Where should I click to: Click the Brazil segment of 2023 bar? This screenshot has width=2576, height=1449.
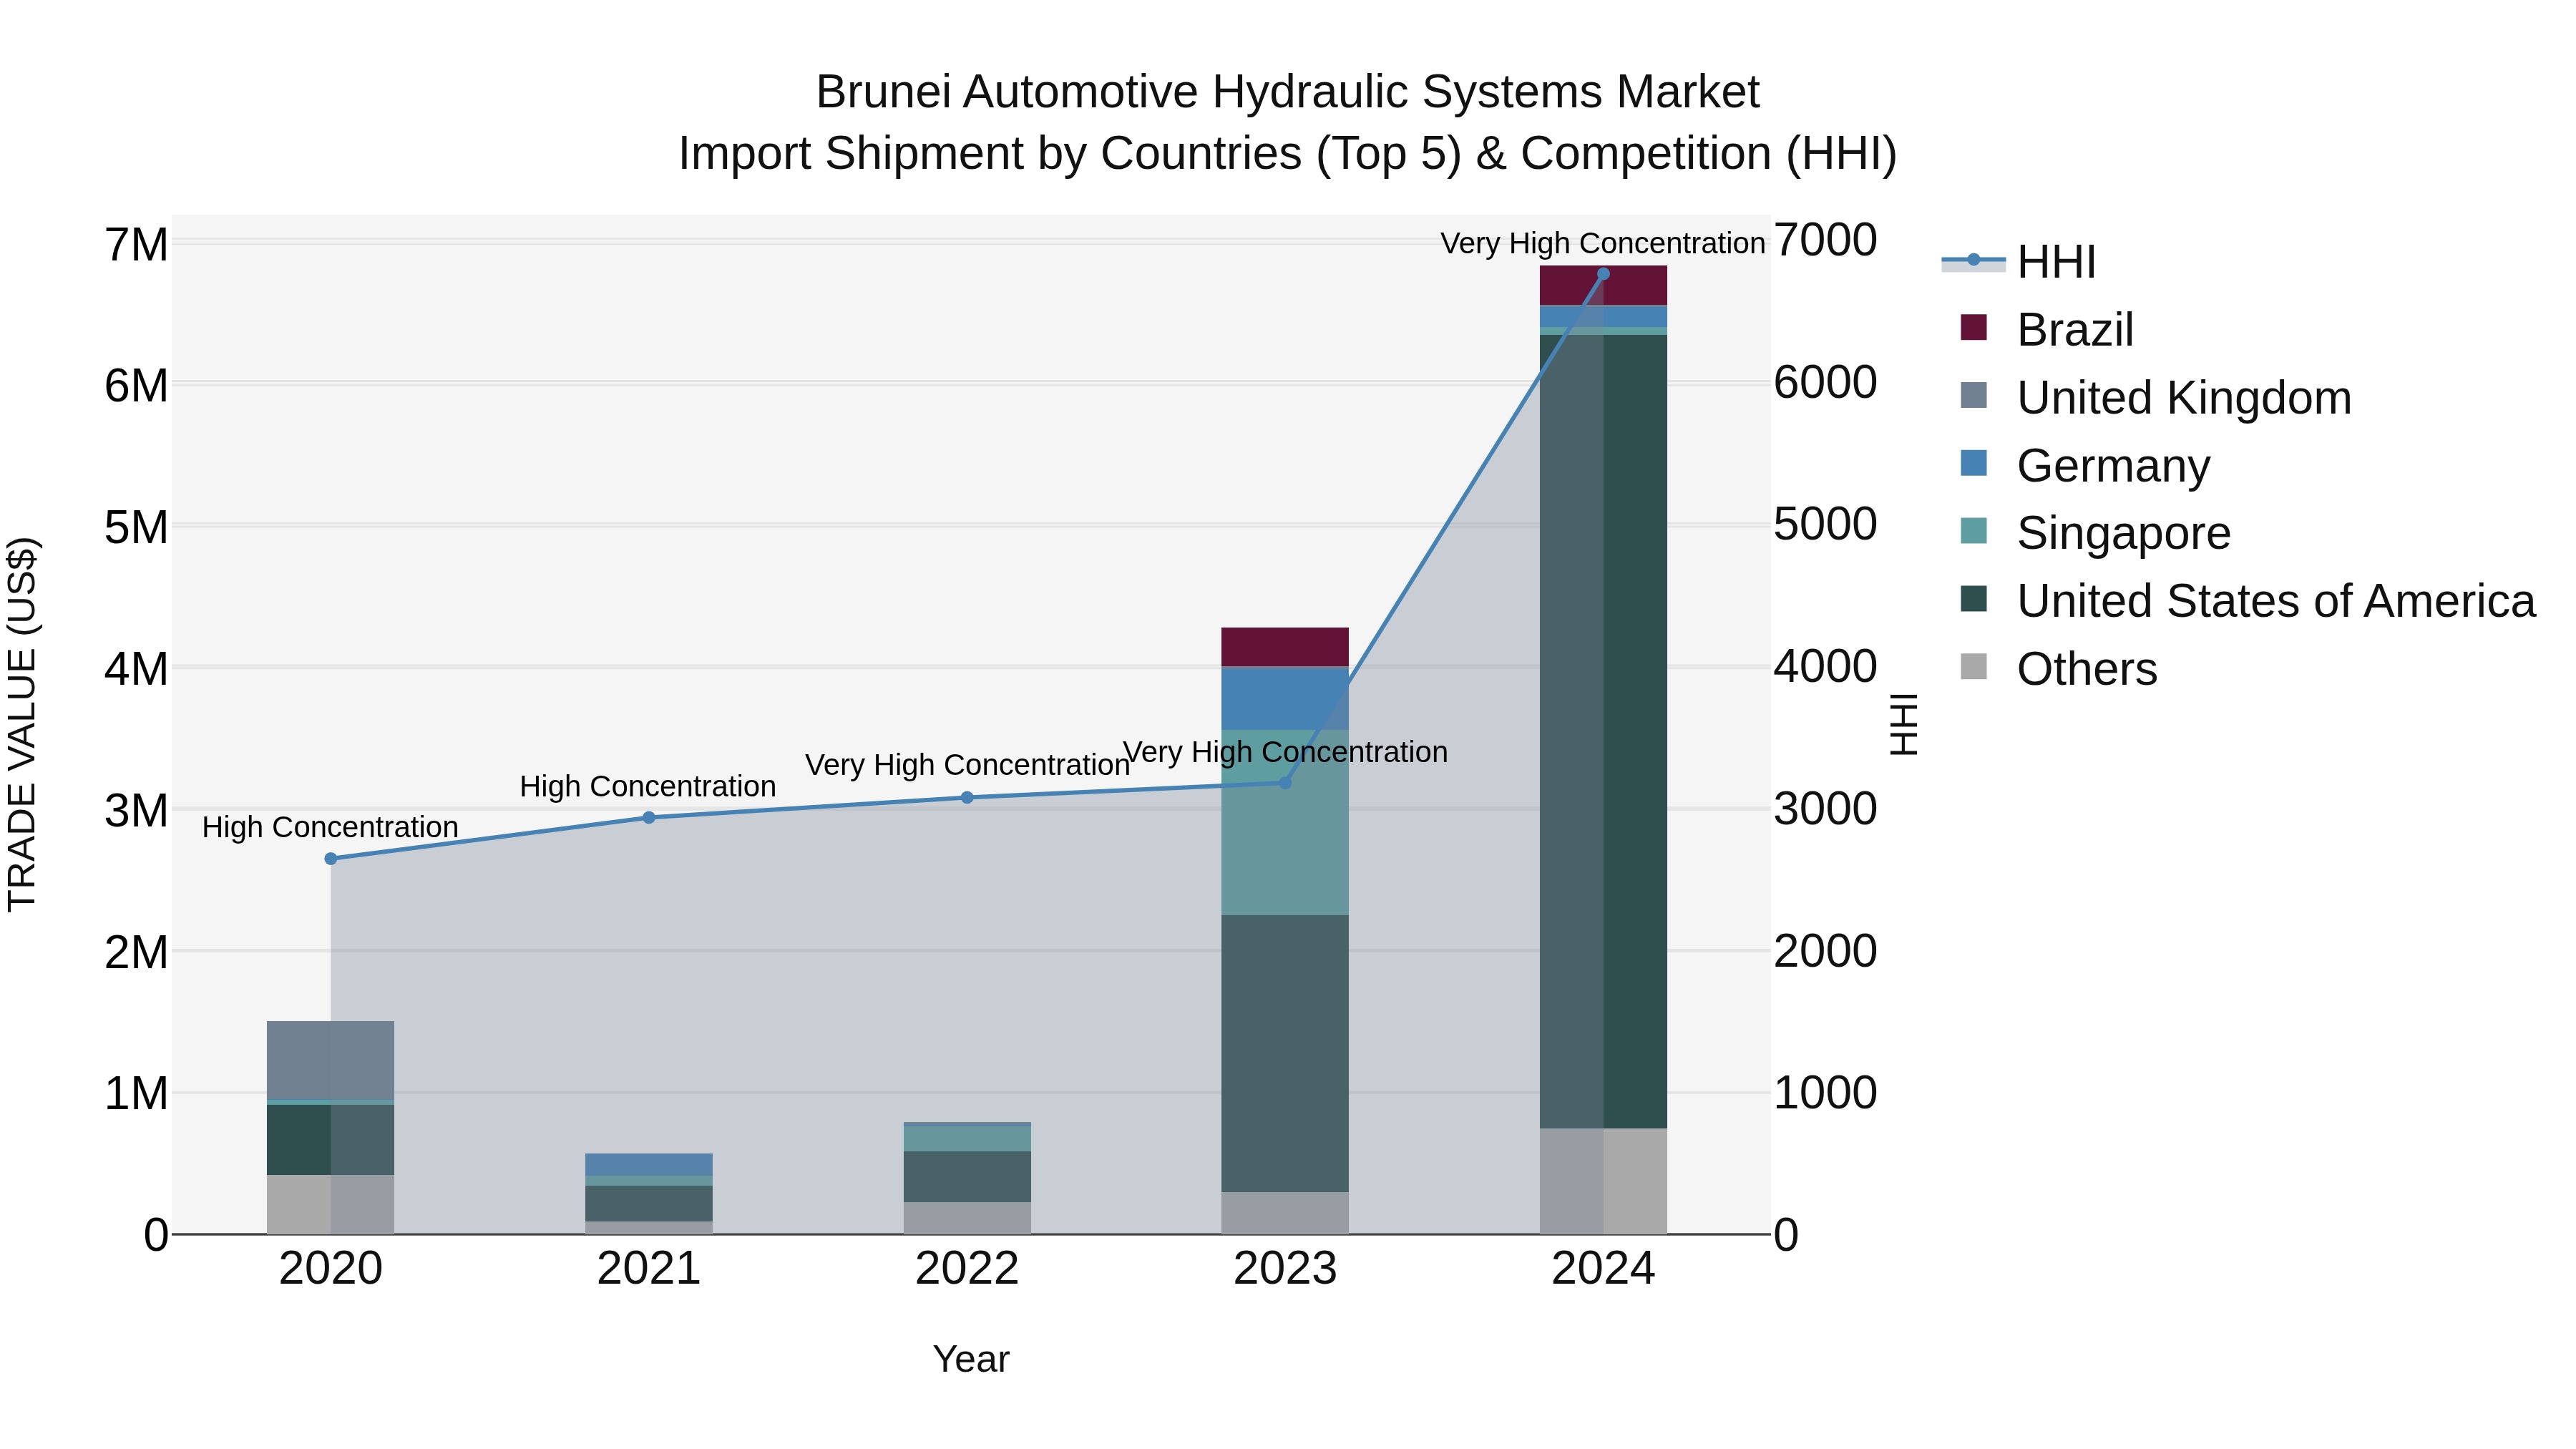coord(1285,647)
